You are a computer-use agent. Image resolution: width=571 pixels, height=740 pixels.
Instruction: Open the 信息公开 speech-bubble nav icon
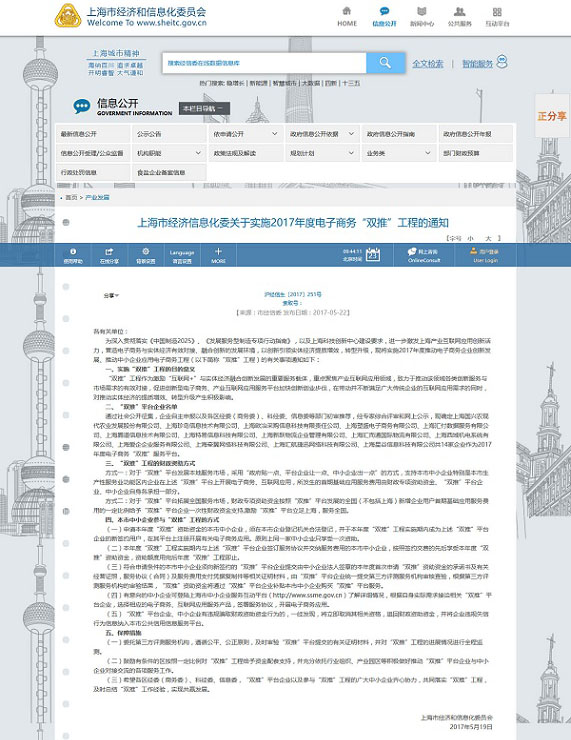384,11
